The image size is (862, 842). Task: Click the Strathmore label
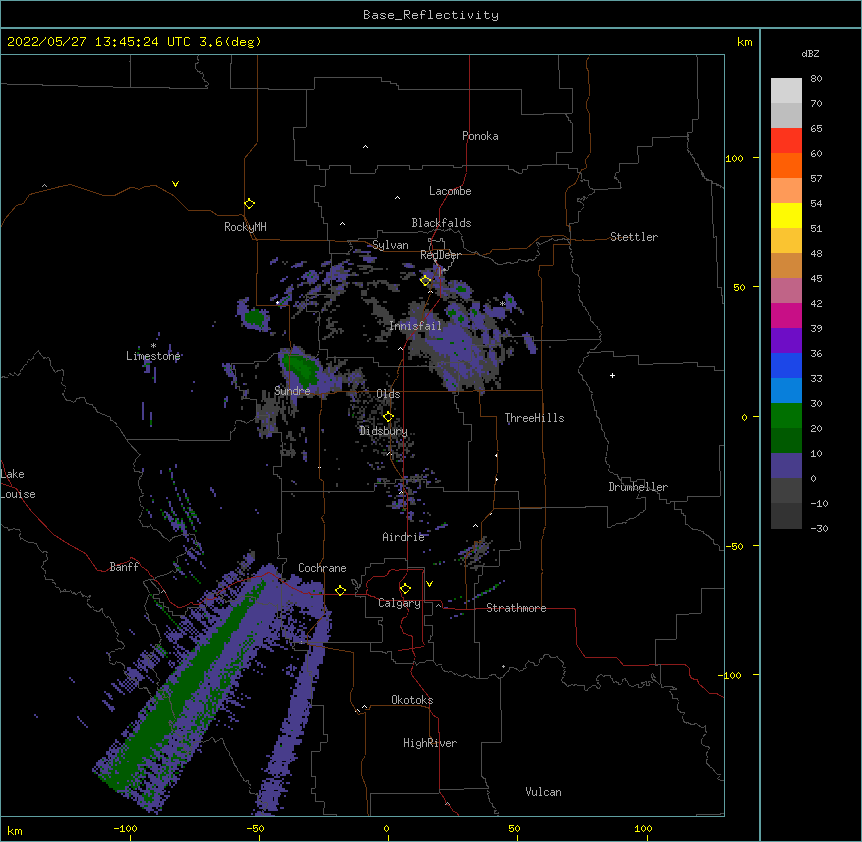click(x=516, y=608)
